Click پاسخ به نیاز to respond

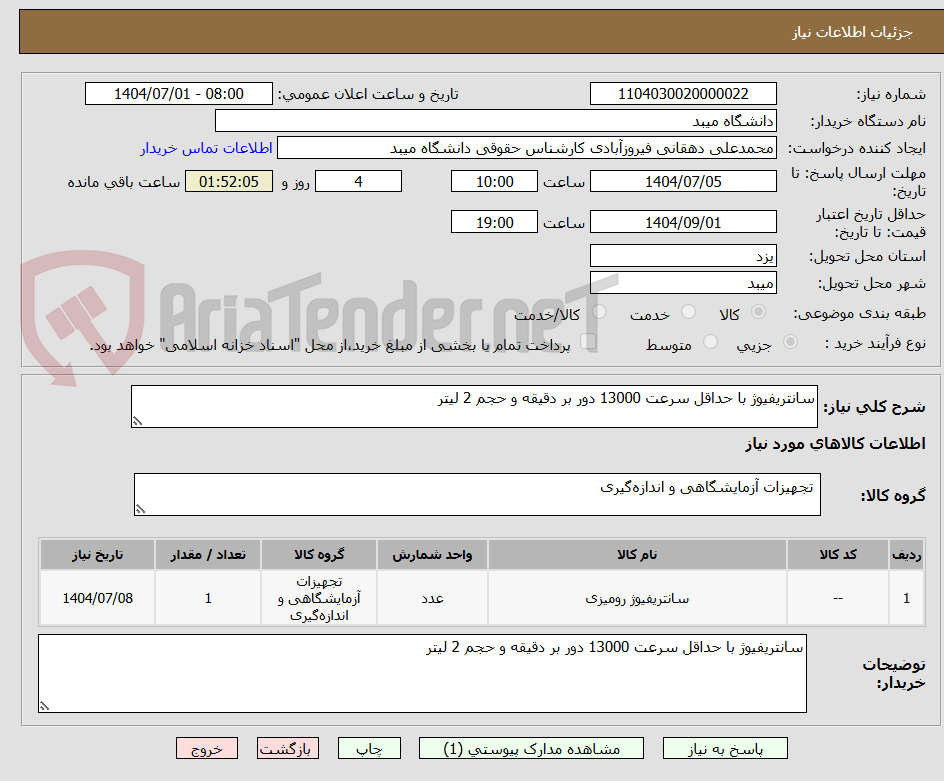pos(724,747)
